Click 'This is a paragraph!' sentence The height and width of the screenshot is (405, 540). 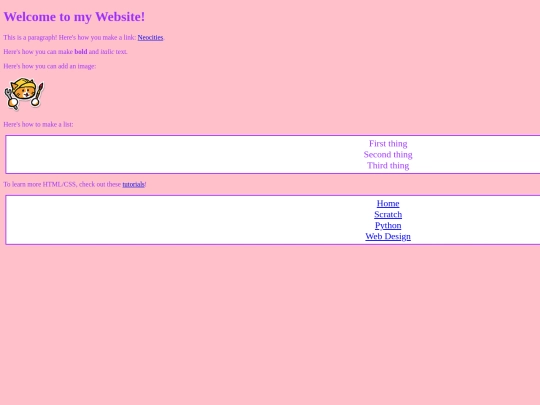point(30,38)
